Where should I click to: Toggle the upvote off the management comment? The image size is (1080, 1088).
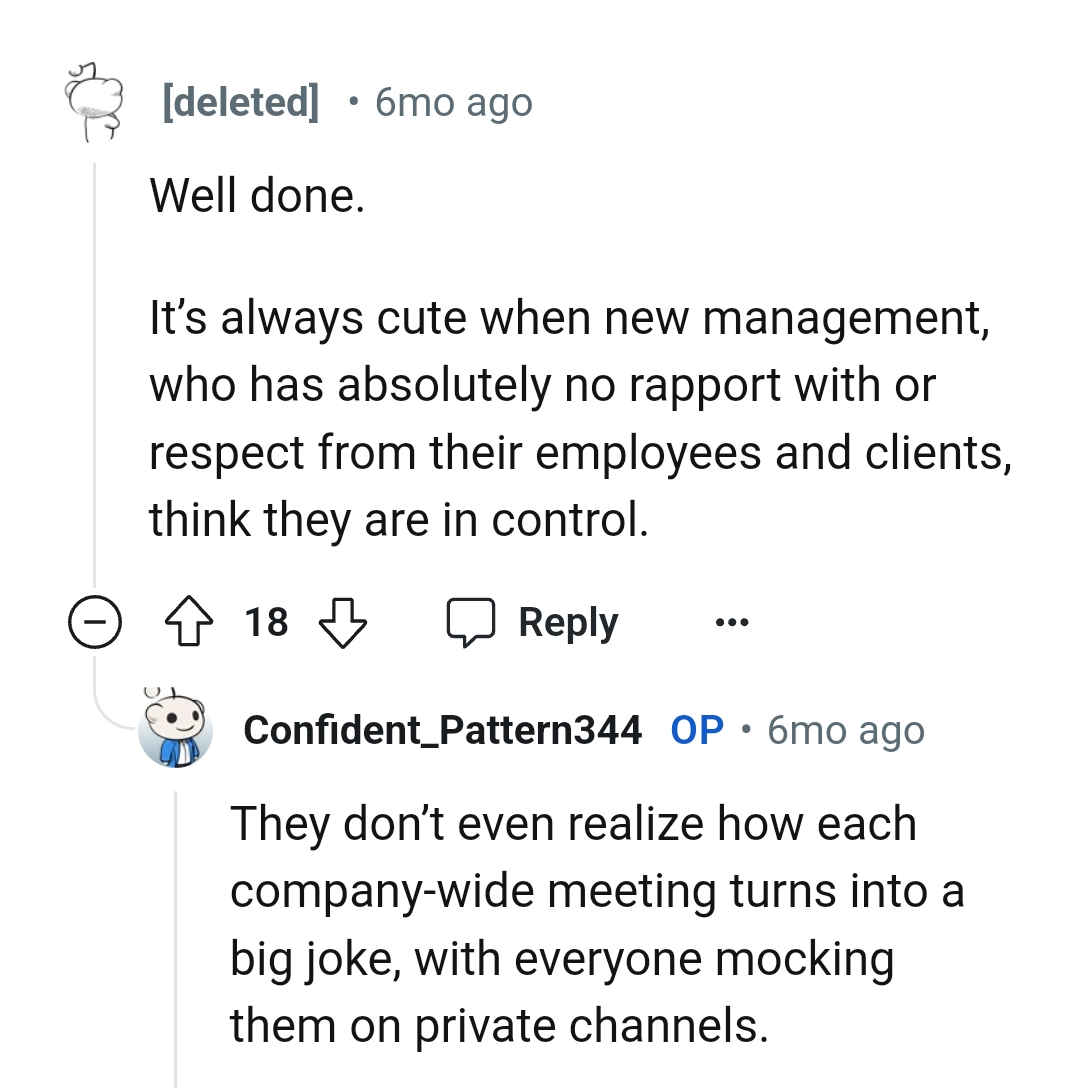(x=188, y=621)
